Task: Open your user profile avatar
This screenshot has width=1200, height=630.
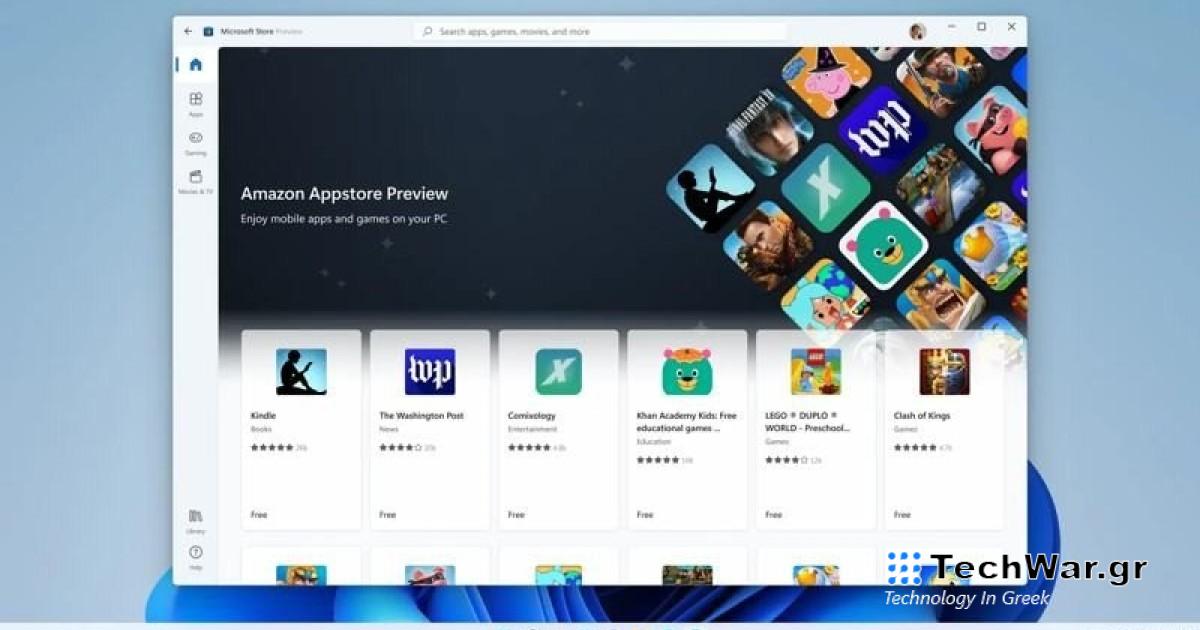Action: pos(918,29)
